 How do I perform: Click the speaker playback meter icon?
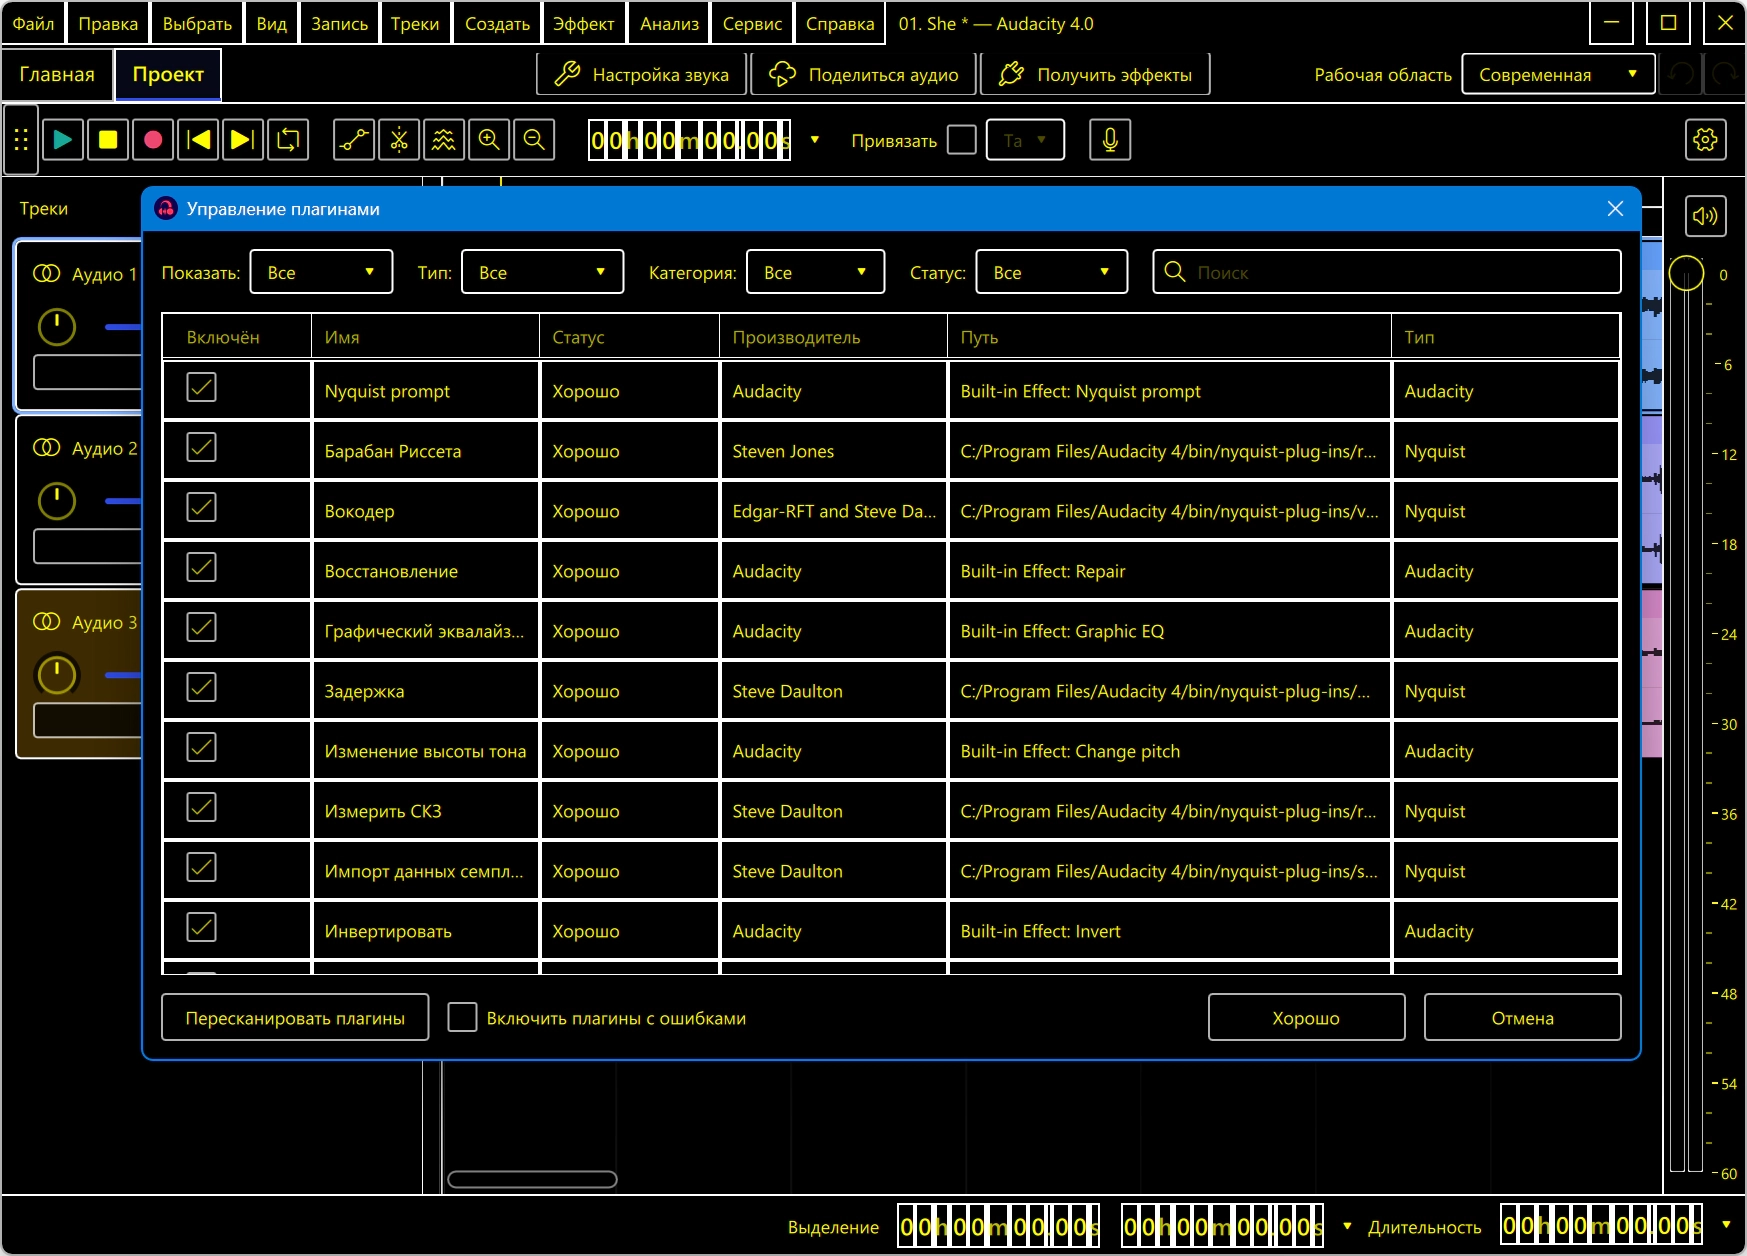(1705, 216)
